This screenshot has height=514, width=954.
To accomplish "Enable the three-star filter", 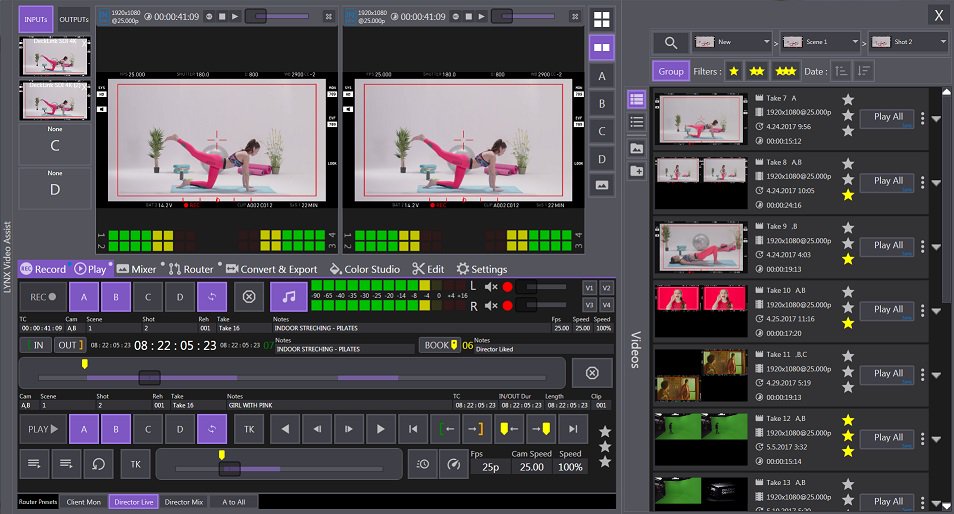I will point(785,71).
